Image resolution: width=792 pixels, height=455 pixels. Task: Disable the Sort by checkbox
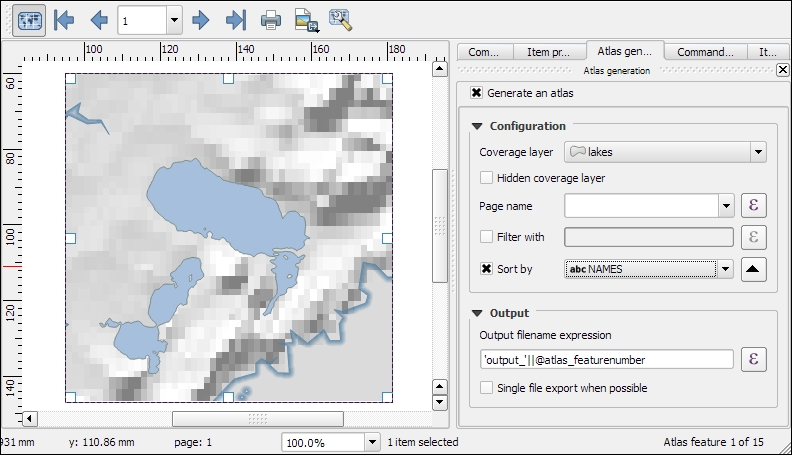point(486,269)
